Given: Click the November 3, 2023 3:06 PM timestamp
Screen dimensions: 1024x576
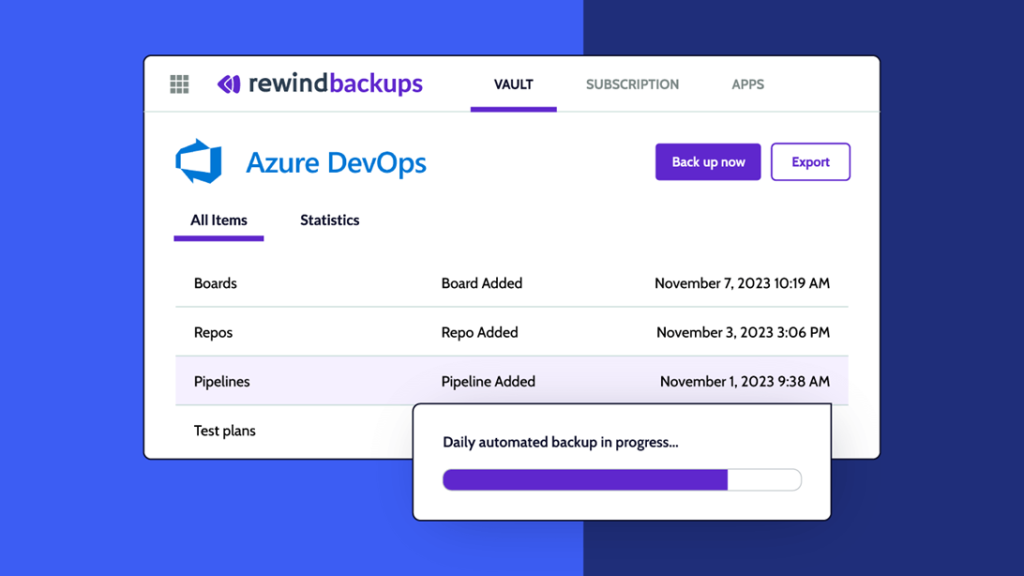Looking at the screenshot, I should (743, 332).
